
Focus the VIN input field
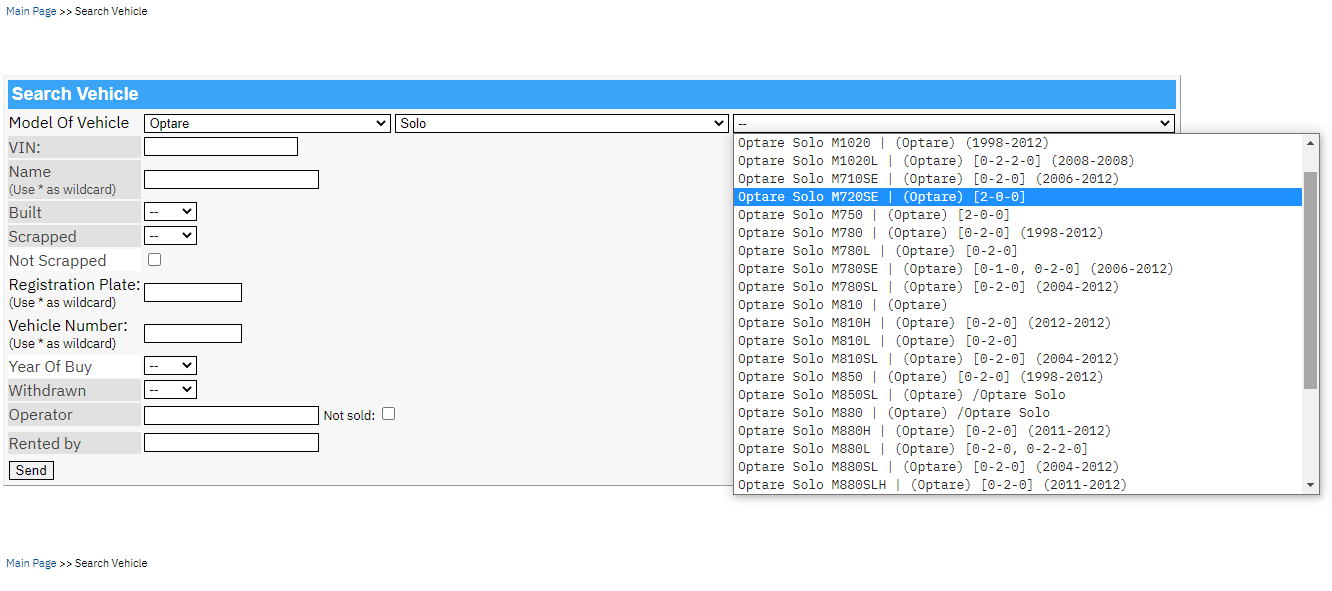pyautogui.click(x=221, y=147)
